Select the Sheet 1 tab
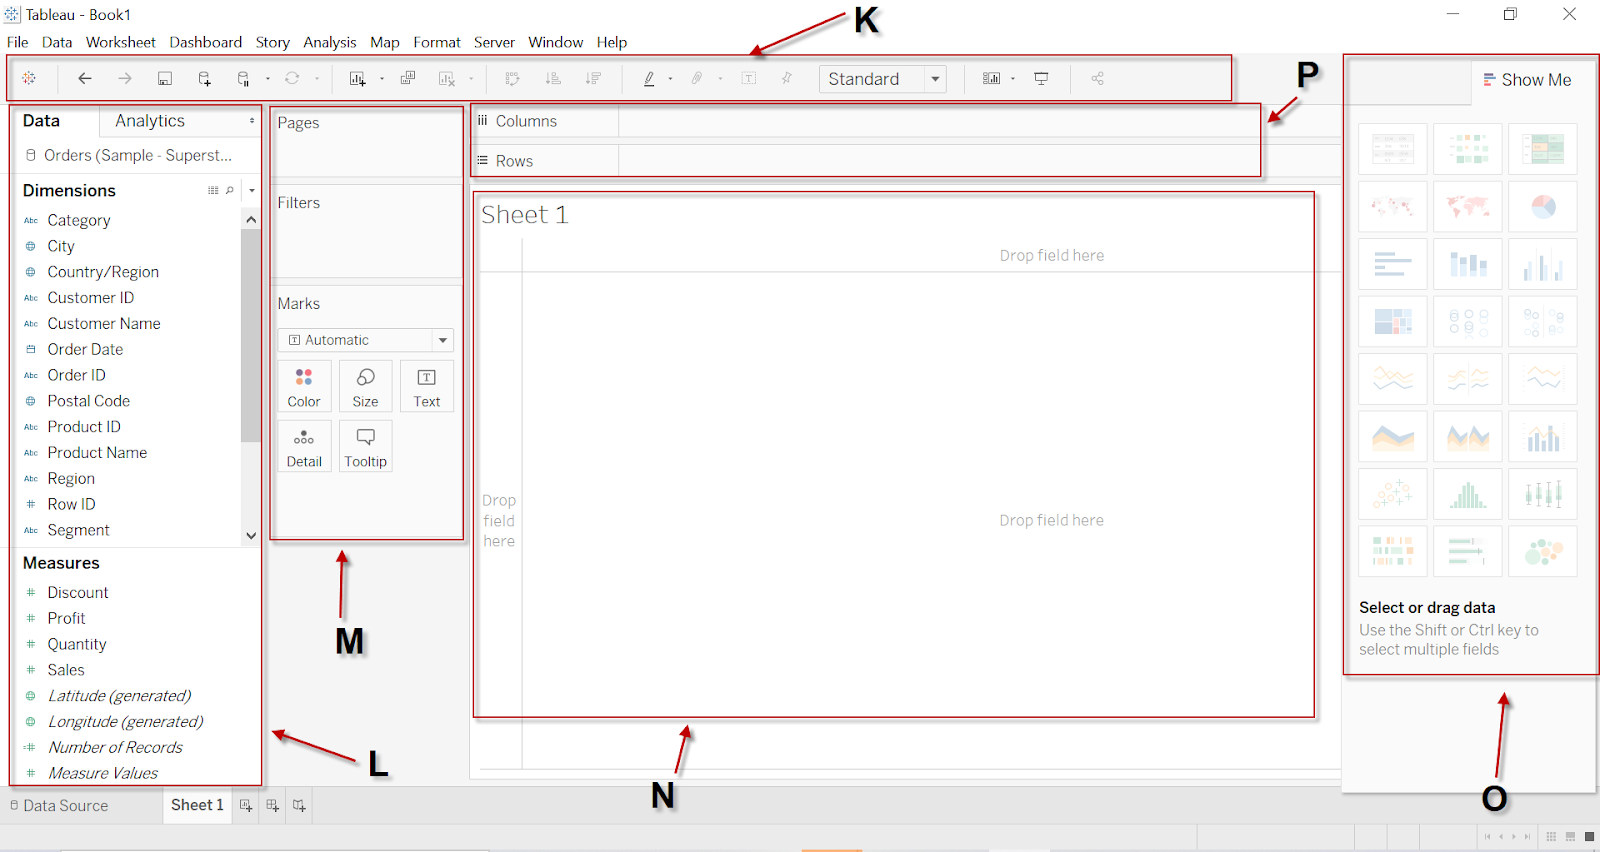The height and width of the screenshot is (852, 1600). coord(197,805)
